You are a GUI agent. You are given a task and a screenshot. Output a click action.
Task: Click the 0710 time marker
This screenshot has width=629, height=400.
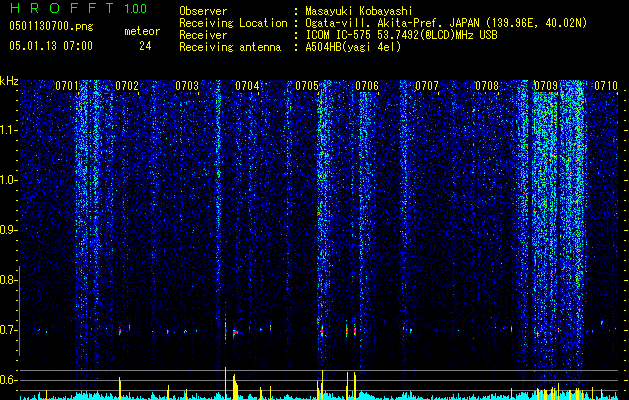click(606, 86)
